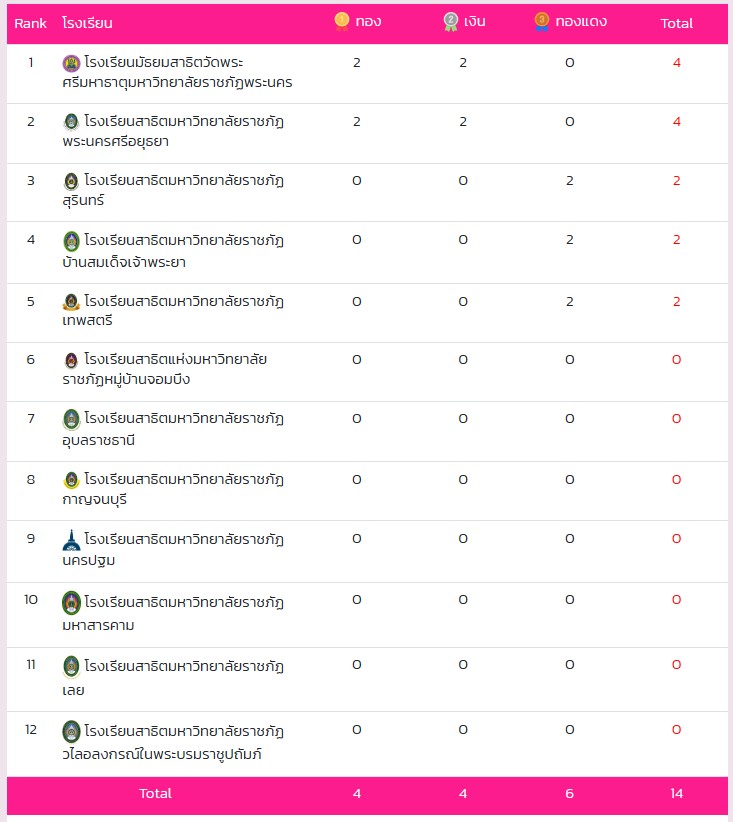
Task: Click the Muban Chombueng school emblem
Action: click(71, 360)
